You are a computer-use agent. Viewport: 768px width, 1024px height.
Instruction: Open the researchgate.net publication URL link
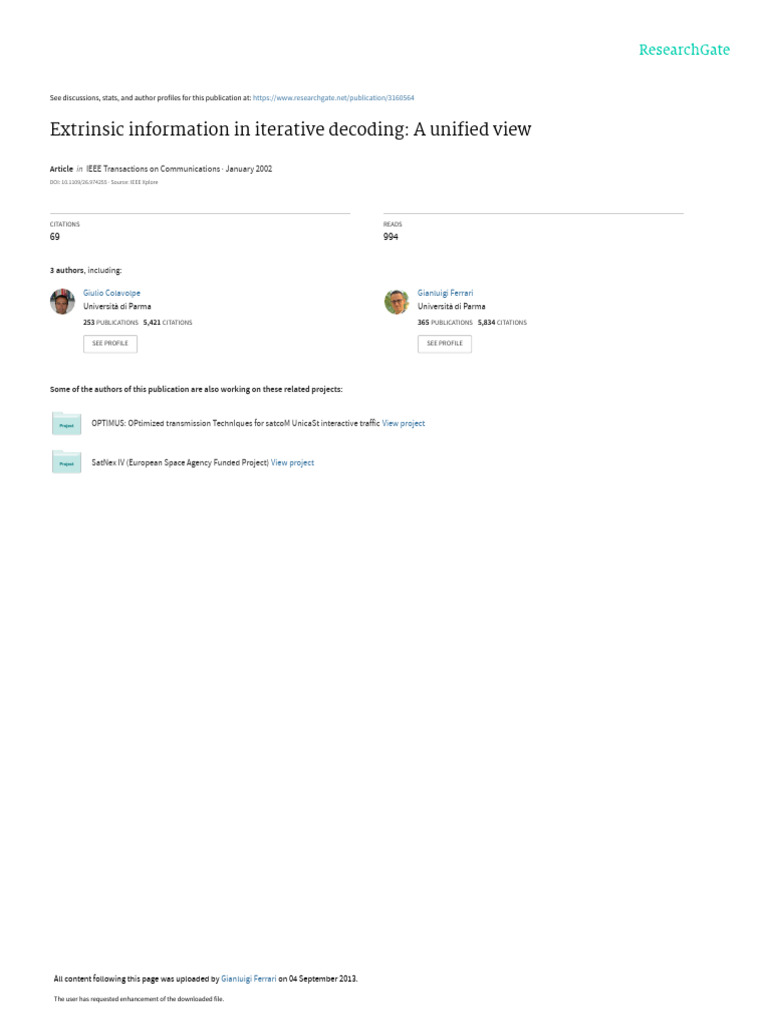[x=333, y=98]
